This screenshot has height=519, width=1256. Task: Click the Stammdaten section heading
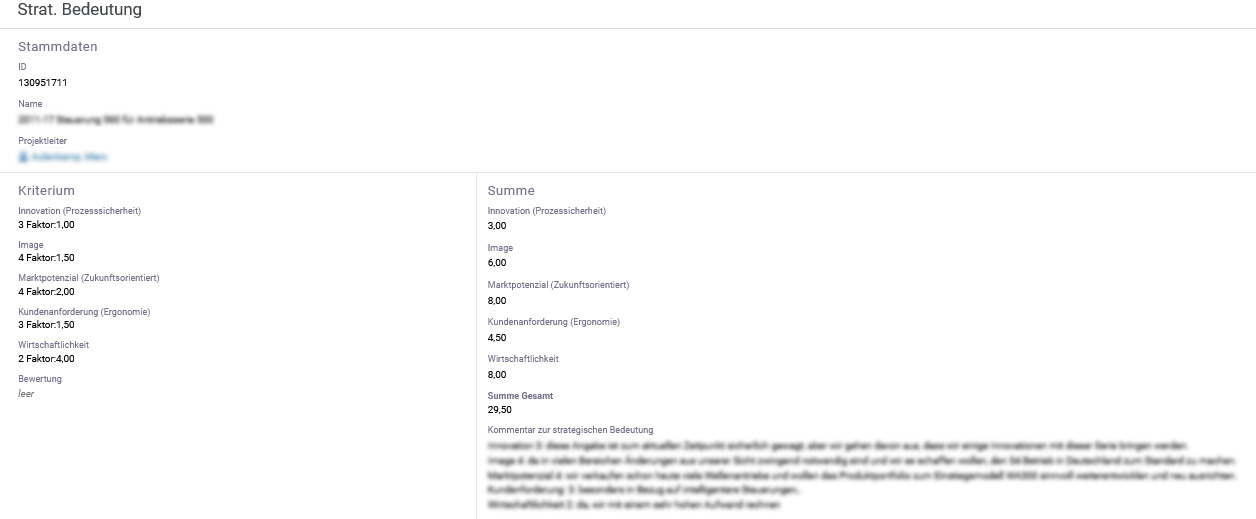pyautogui.click(x=58, y=46)
